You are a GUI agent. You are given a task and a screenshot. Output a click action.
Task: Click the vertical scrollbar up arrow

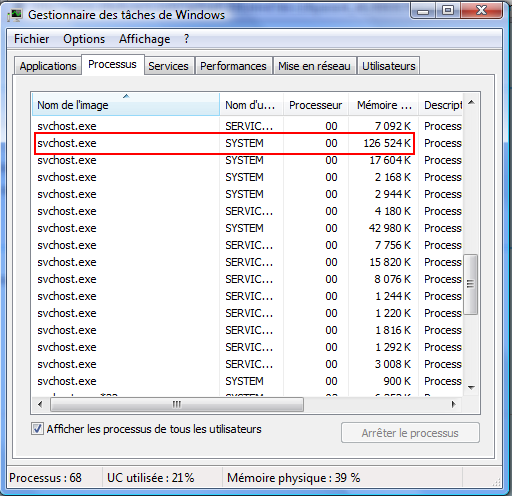coord(471,102)
